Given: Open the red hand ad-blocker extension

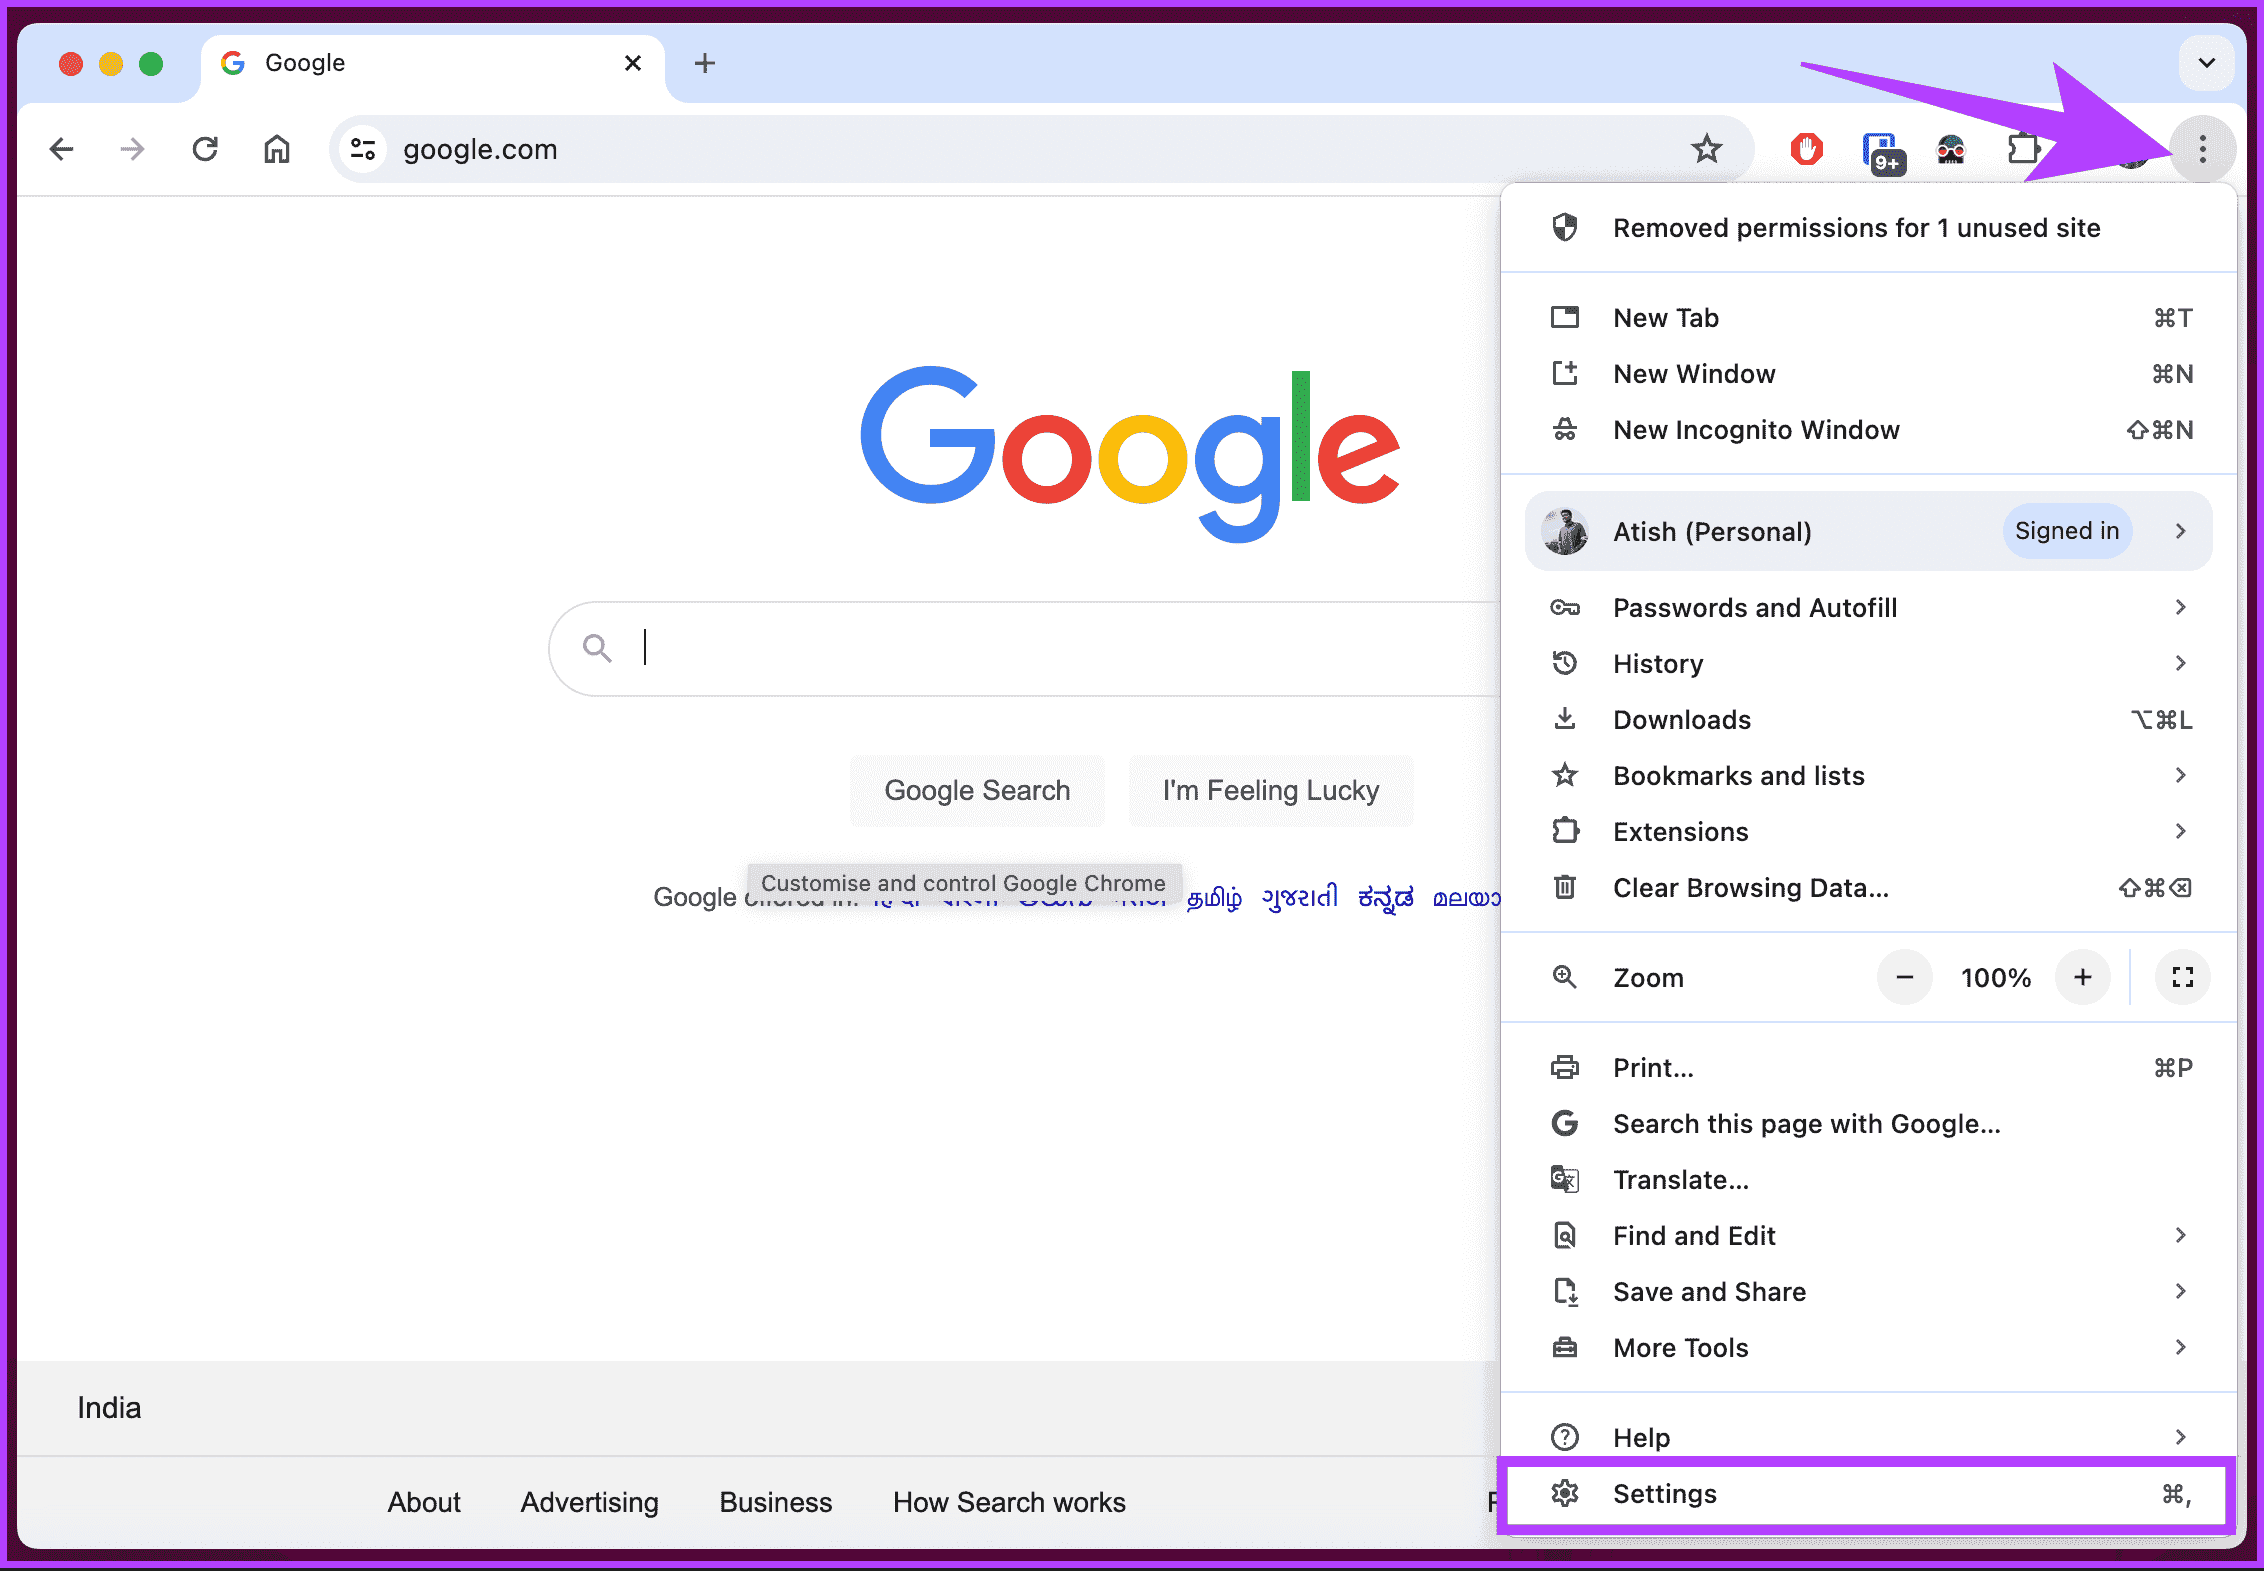Looking at the screenshot, I should 1806,150.
